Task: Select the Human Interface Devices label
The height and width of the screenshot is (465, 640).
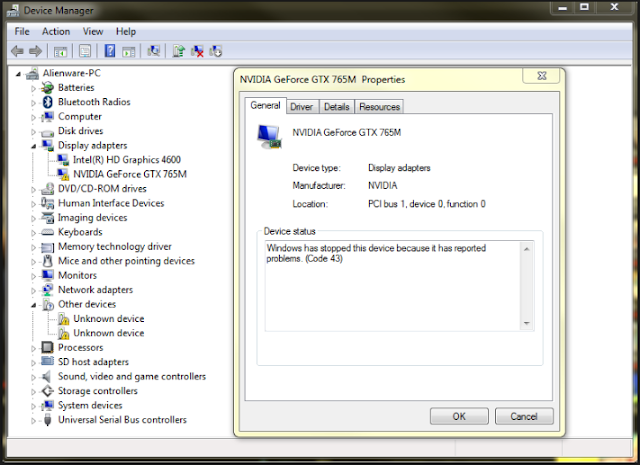Action: point(111,203)
